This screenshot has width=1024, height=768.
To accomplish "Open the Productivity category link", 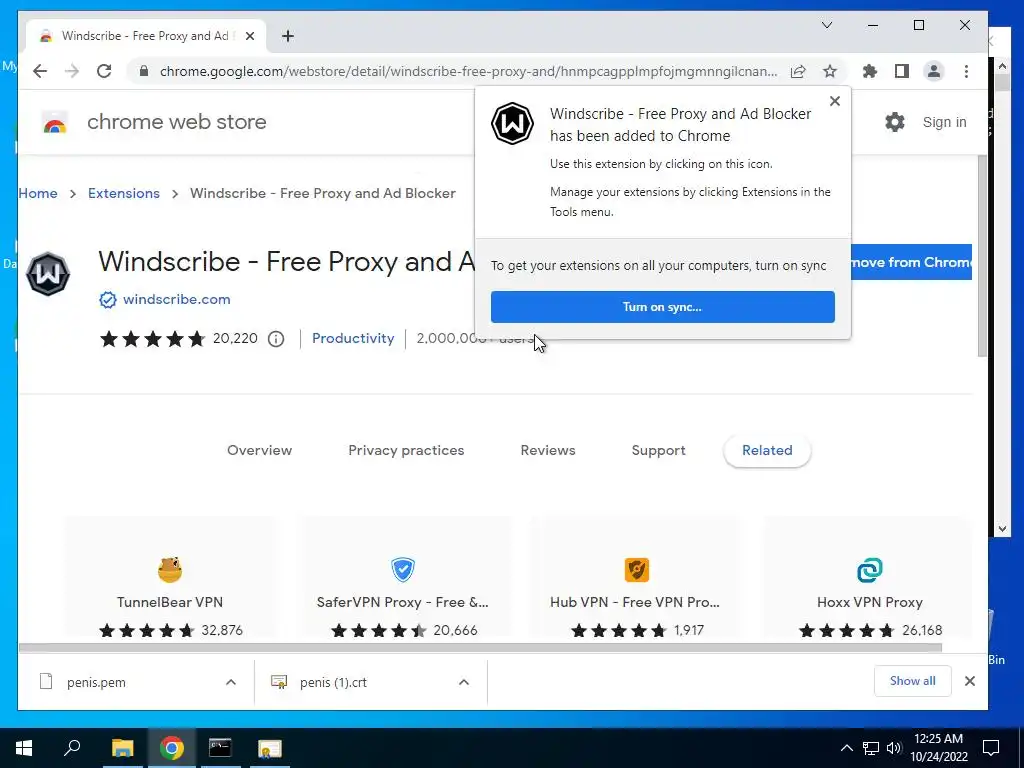I will [353, 338].
